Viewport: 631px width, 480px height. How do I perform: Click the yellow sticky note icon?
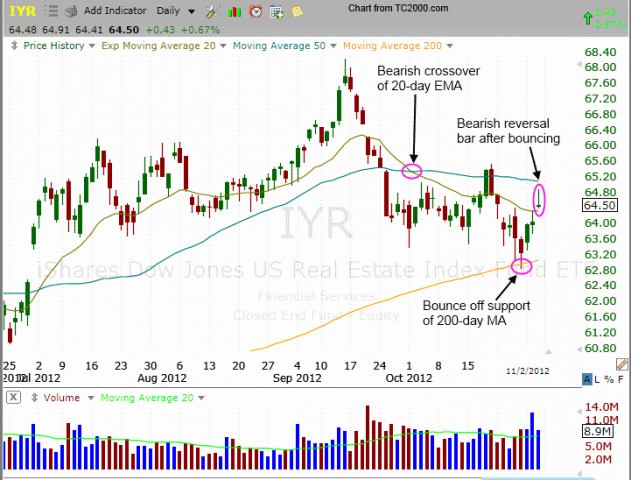click(297, 11)
